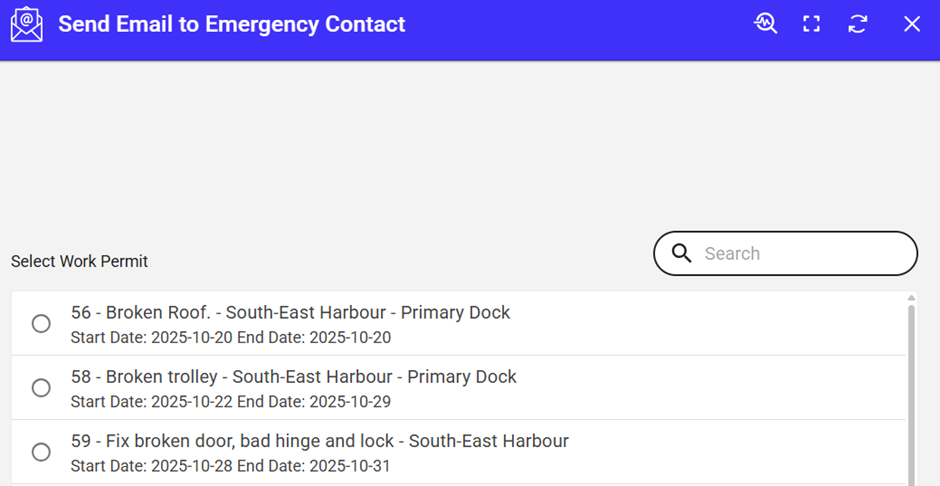The width and height of the screenshot is (940, 486).
Task: Click the permit 56 date line ending 2025-10-20
Action: [x=230, y=338]
